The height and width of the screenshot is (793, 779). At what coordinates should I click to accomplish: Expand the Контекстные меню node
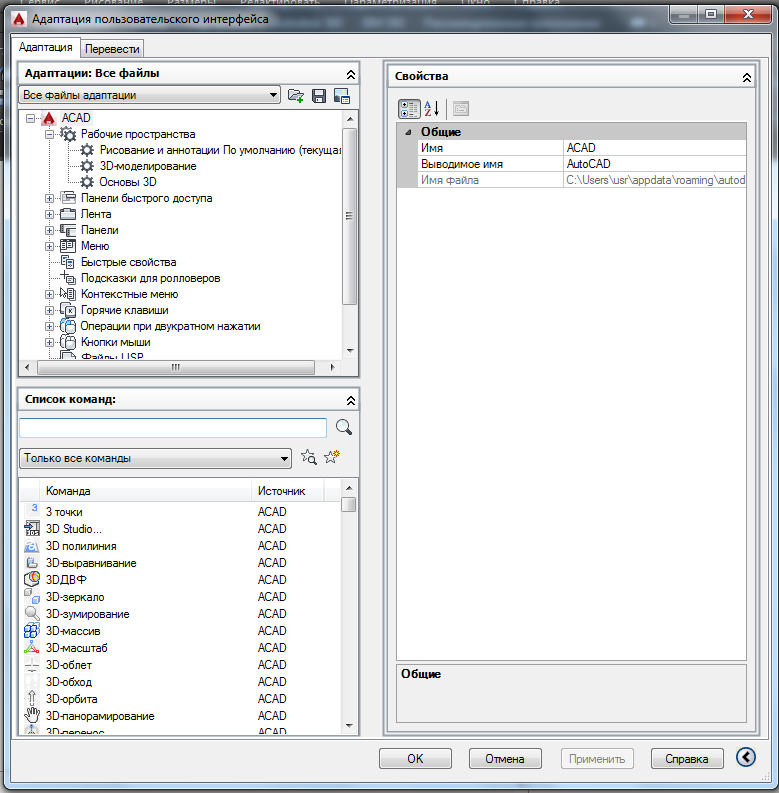coord(49,294)
